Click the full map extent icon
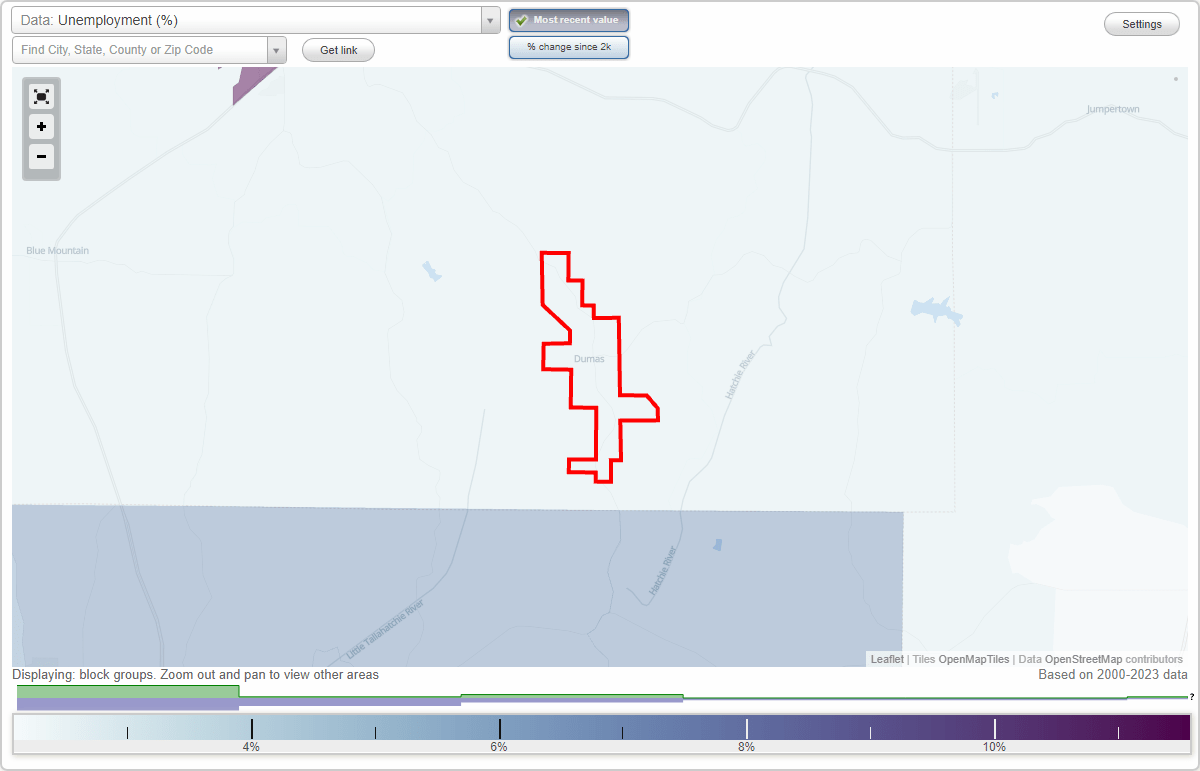The image size is (1200, 771). [x=41, y=96]
